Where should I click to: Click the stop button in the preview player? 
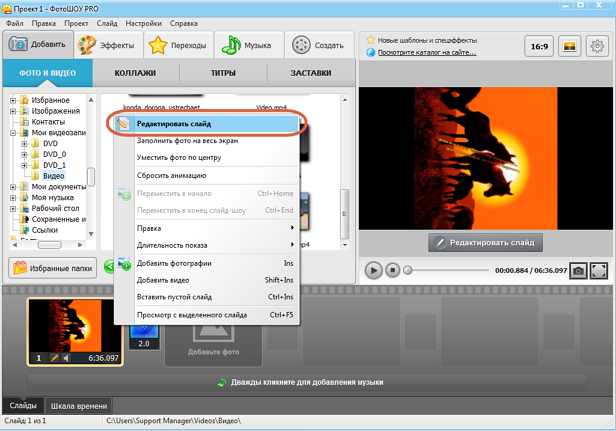click(x=392, y=270)
